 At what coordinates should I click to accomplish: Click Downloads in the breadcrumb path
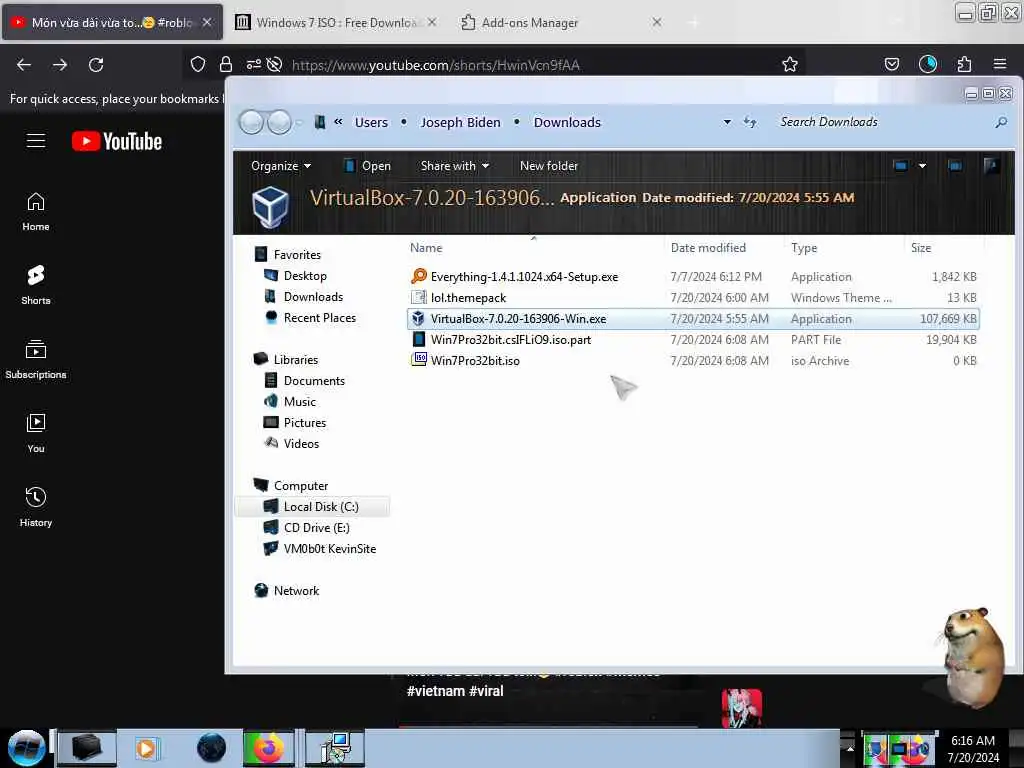(567, 122)
